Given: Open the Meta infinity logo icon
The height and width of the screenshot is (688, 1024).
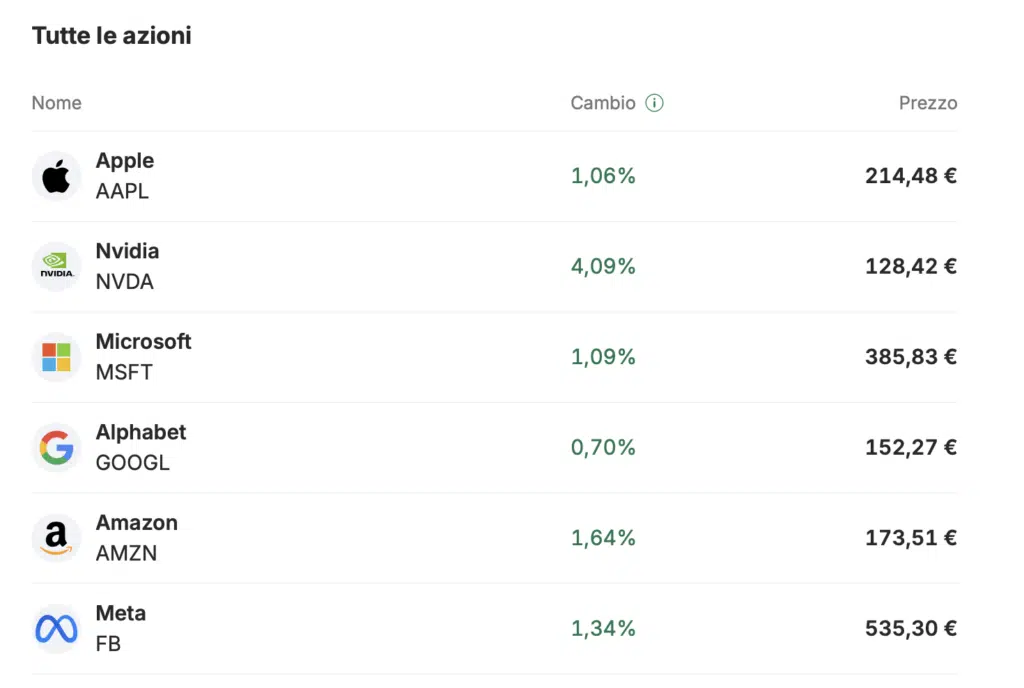Looking at the screenshot, I should [x=56, y=629].
